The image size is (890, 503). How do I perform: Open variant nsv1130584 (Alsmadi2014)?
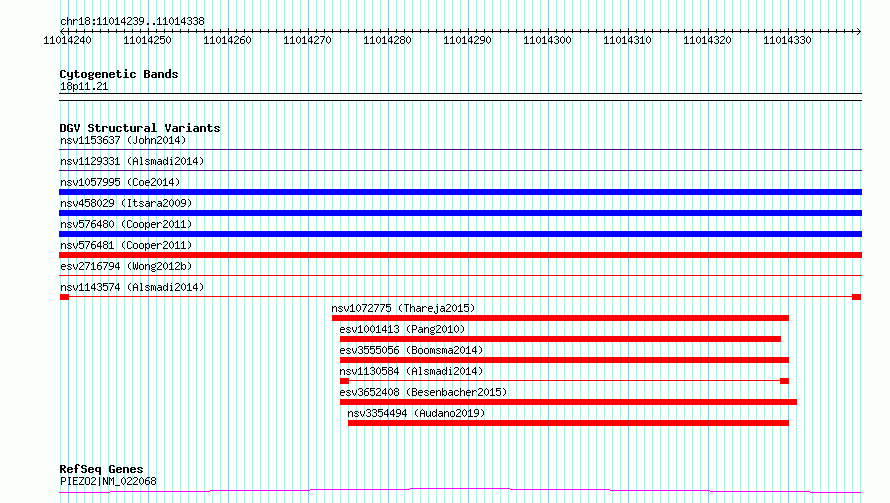[x=412, y=371]
